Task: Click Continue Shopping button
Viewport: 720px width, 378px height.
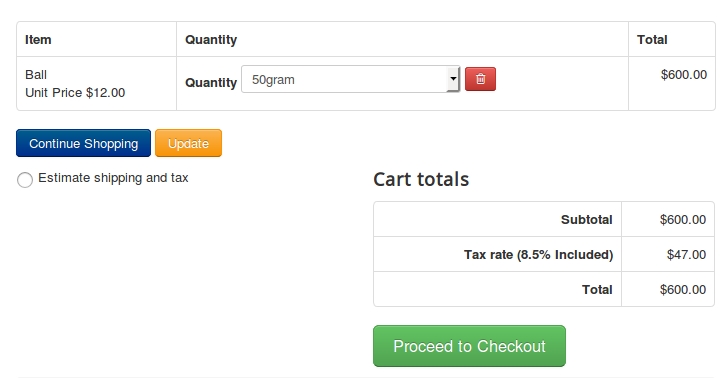Action: click(84, 143)
